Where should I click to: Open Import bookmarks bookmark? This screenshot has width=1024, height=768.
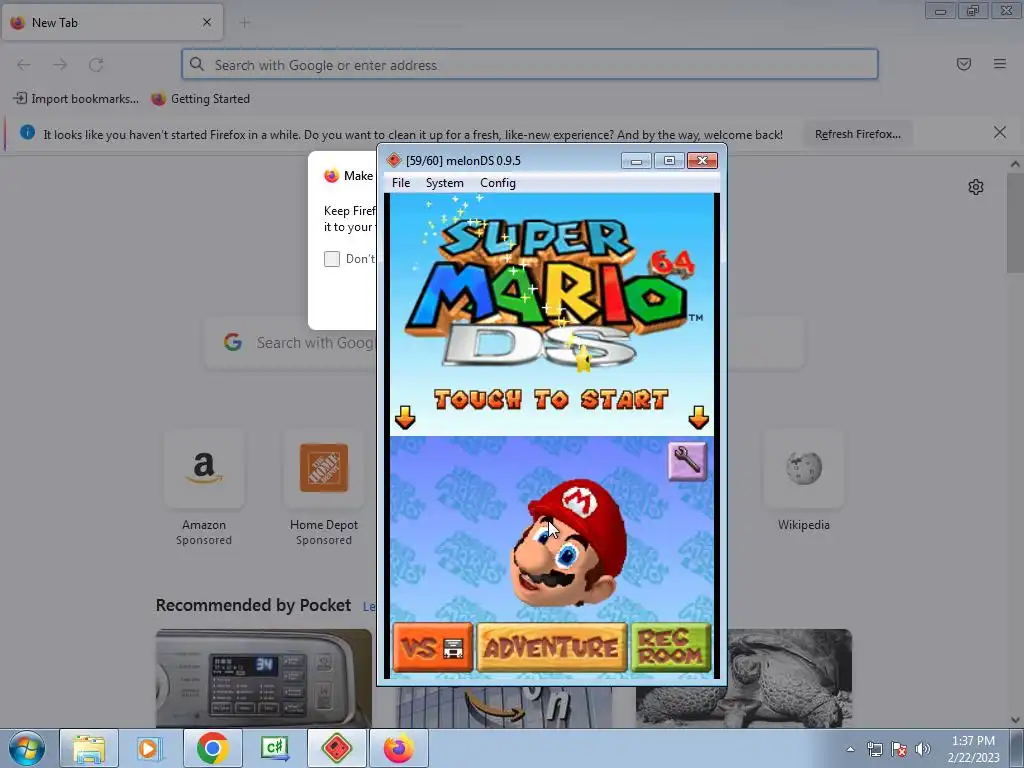tap(76, 99)
